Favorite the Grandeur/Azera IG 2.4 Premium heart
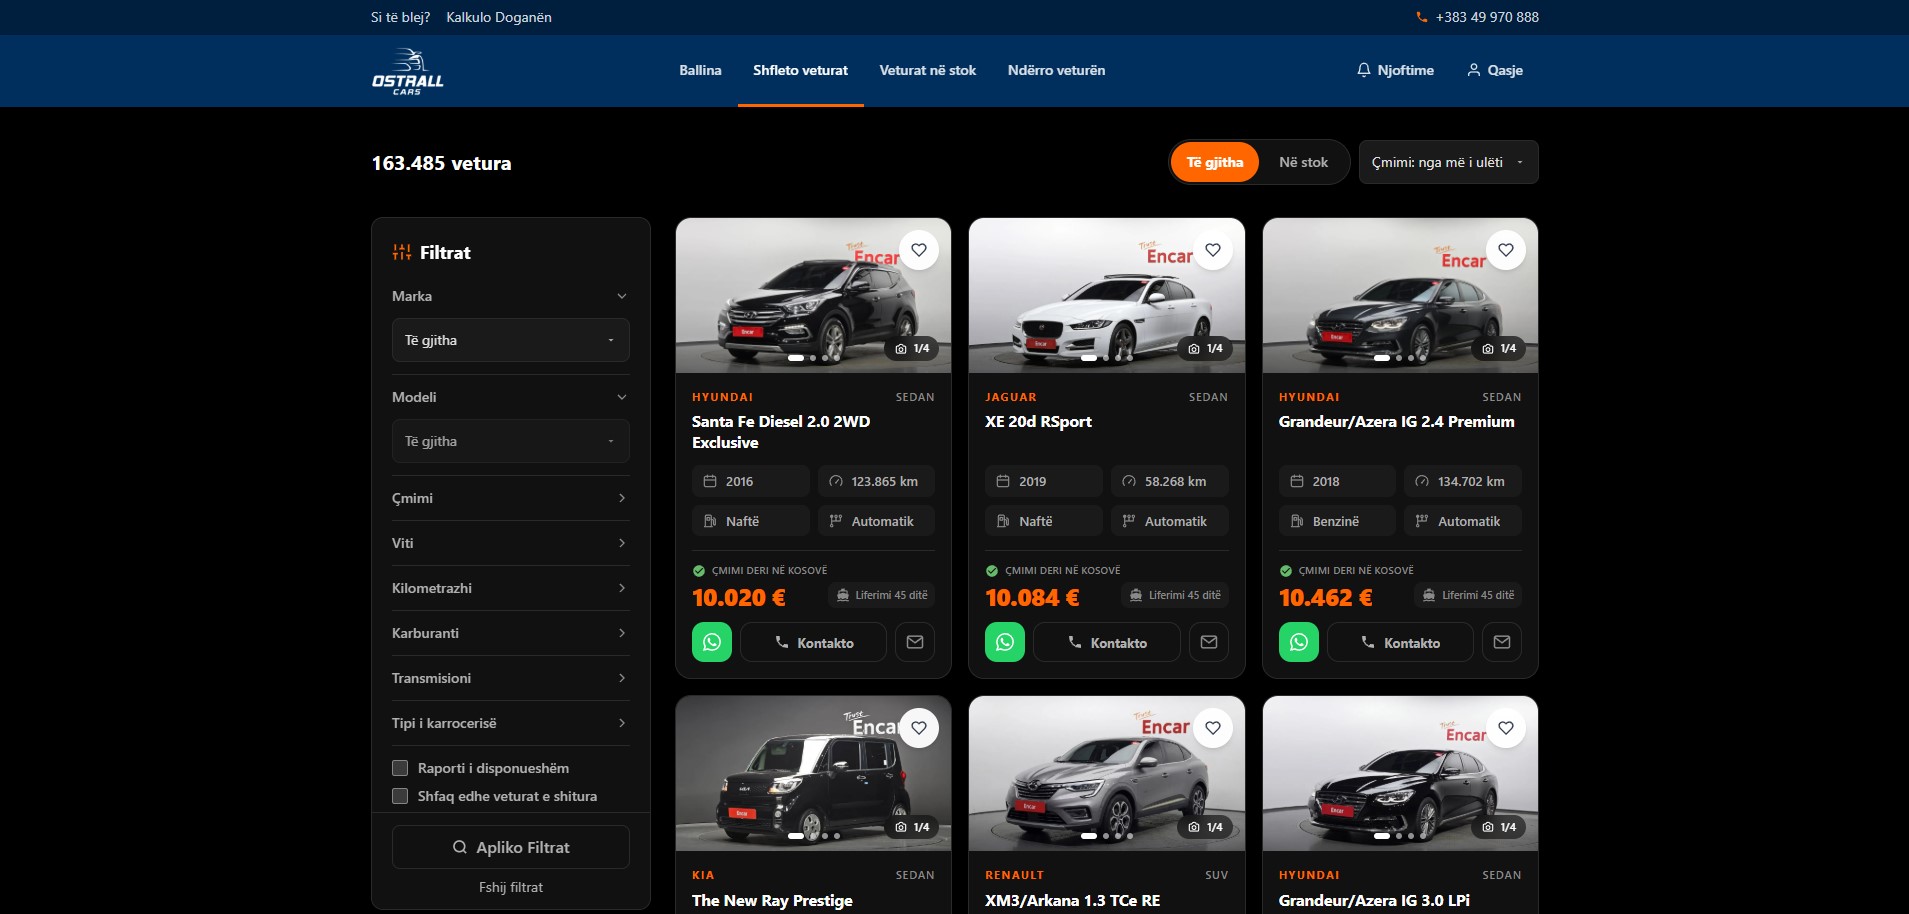Viewport: 1909px width, 914px height. click(1506, 250)
